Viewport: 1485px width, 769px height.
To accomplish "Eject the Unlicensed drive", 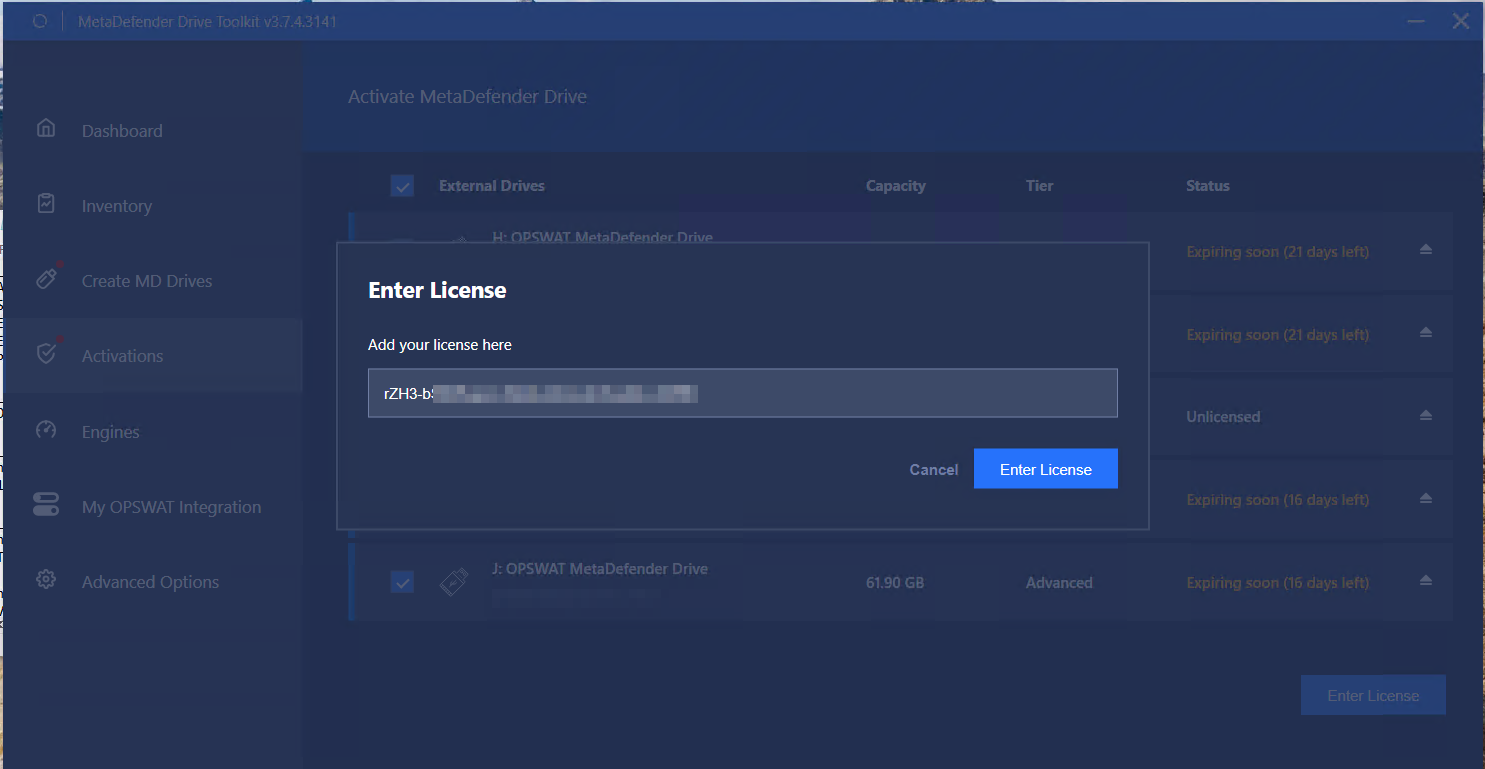I will click(1426, 415).
